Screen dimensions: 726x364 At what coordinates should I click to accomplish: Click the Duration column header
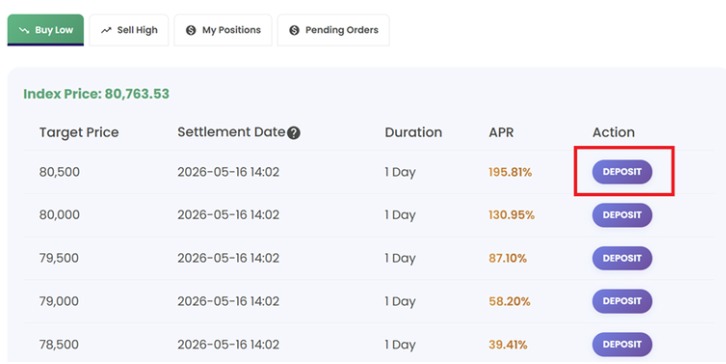[x=413, y=132]
